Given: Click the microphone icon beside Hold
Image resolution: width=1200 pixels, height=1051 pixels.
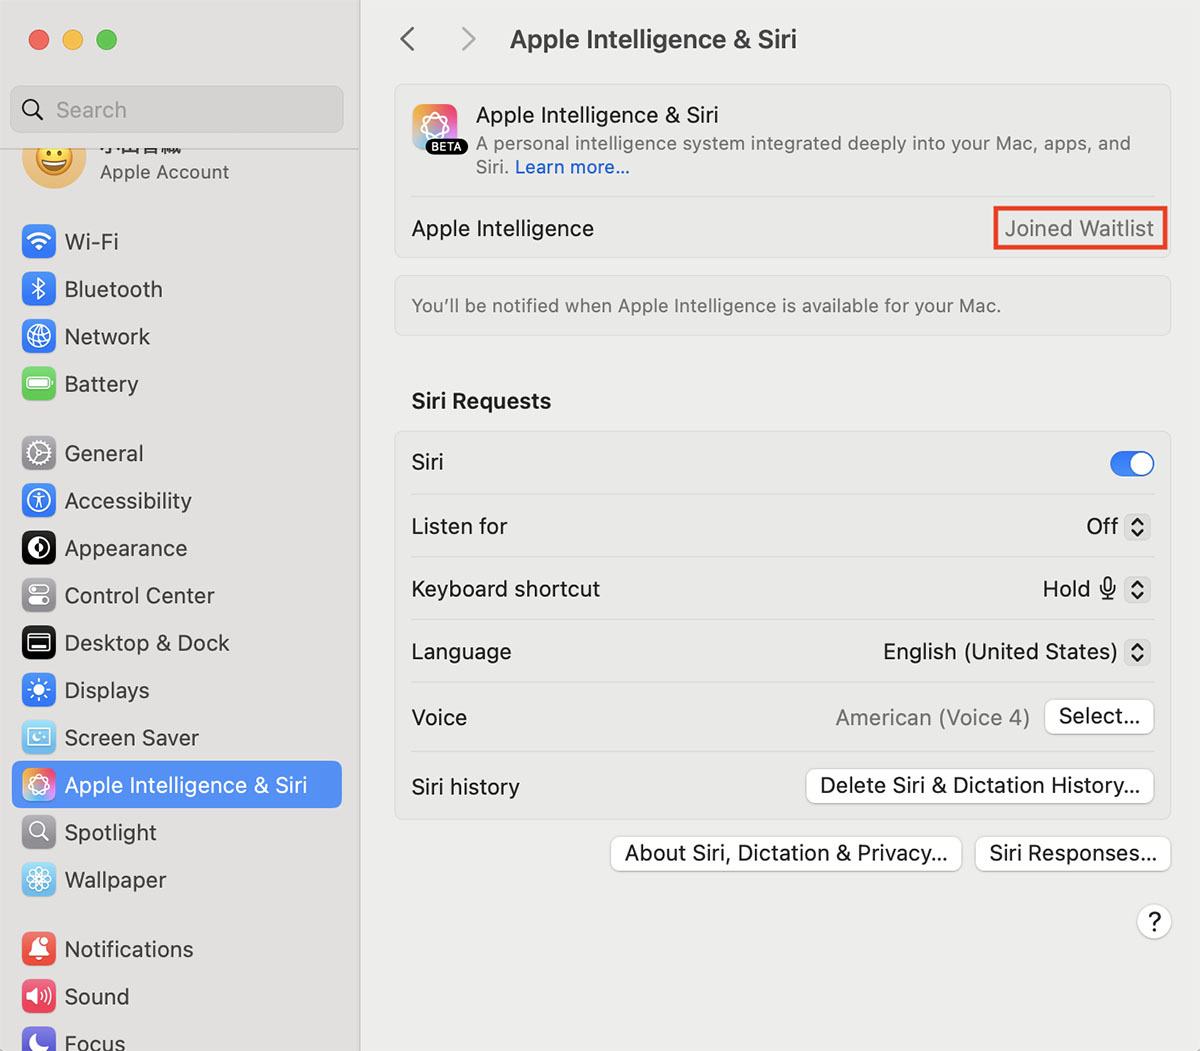Looking at the screenshot, I should coord(1108,588).
